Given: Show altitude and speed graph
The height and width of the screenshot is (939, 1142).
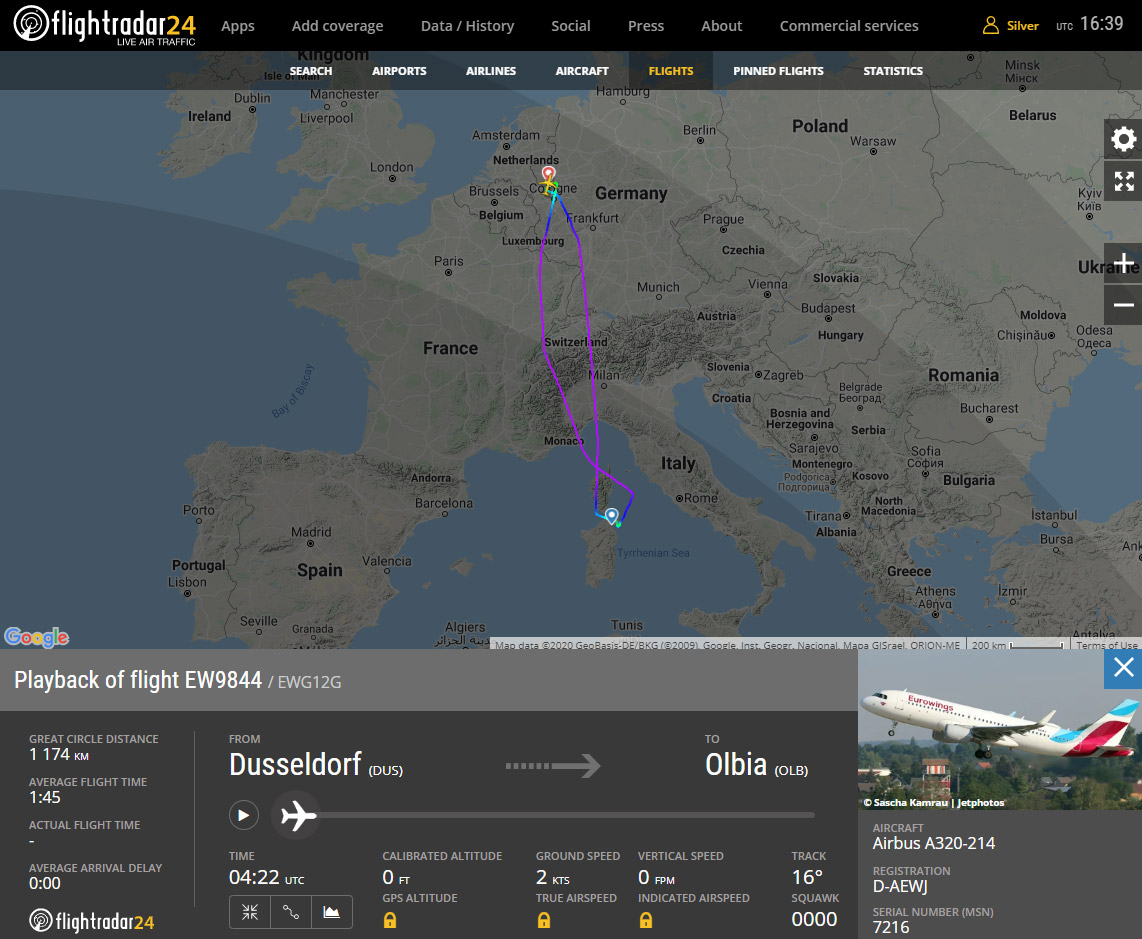Looking at the screenshot, I should click(331, 912).
